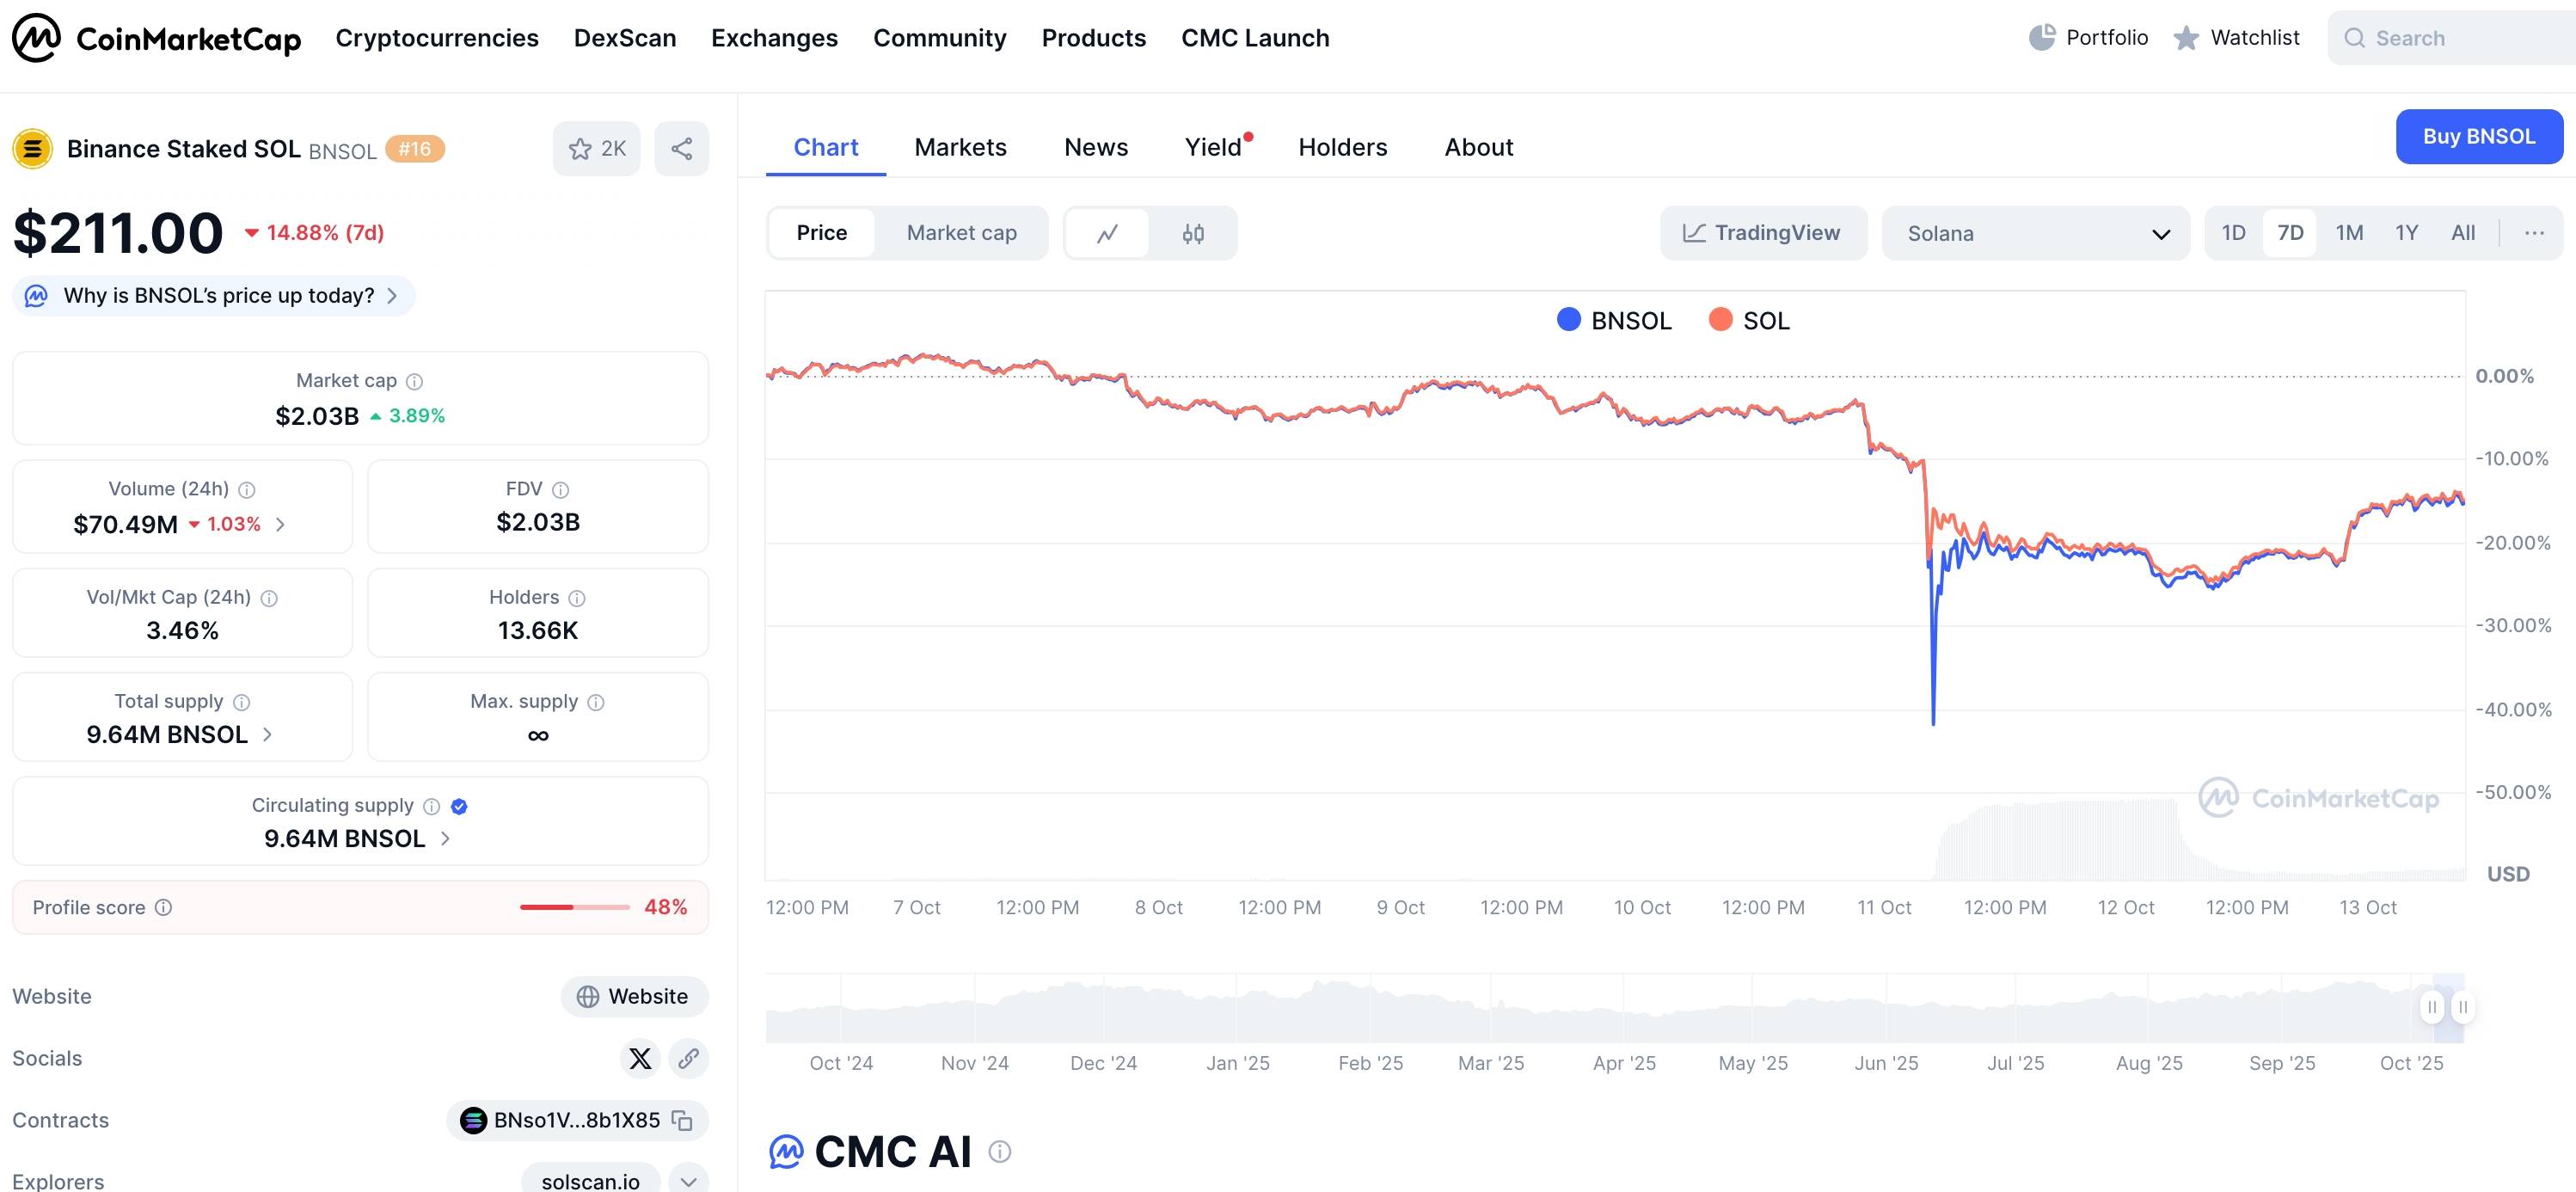Switch to the Holders tab

(x=1342, y=147)
